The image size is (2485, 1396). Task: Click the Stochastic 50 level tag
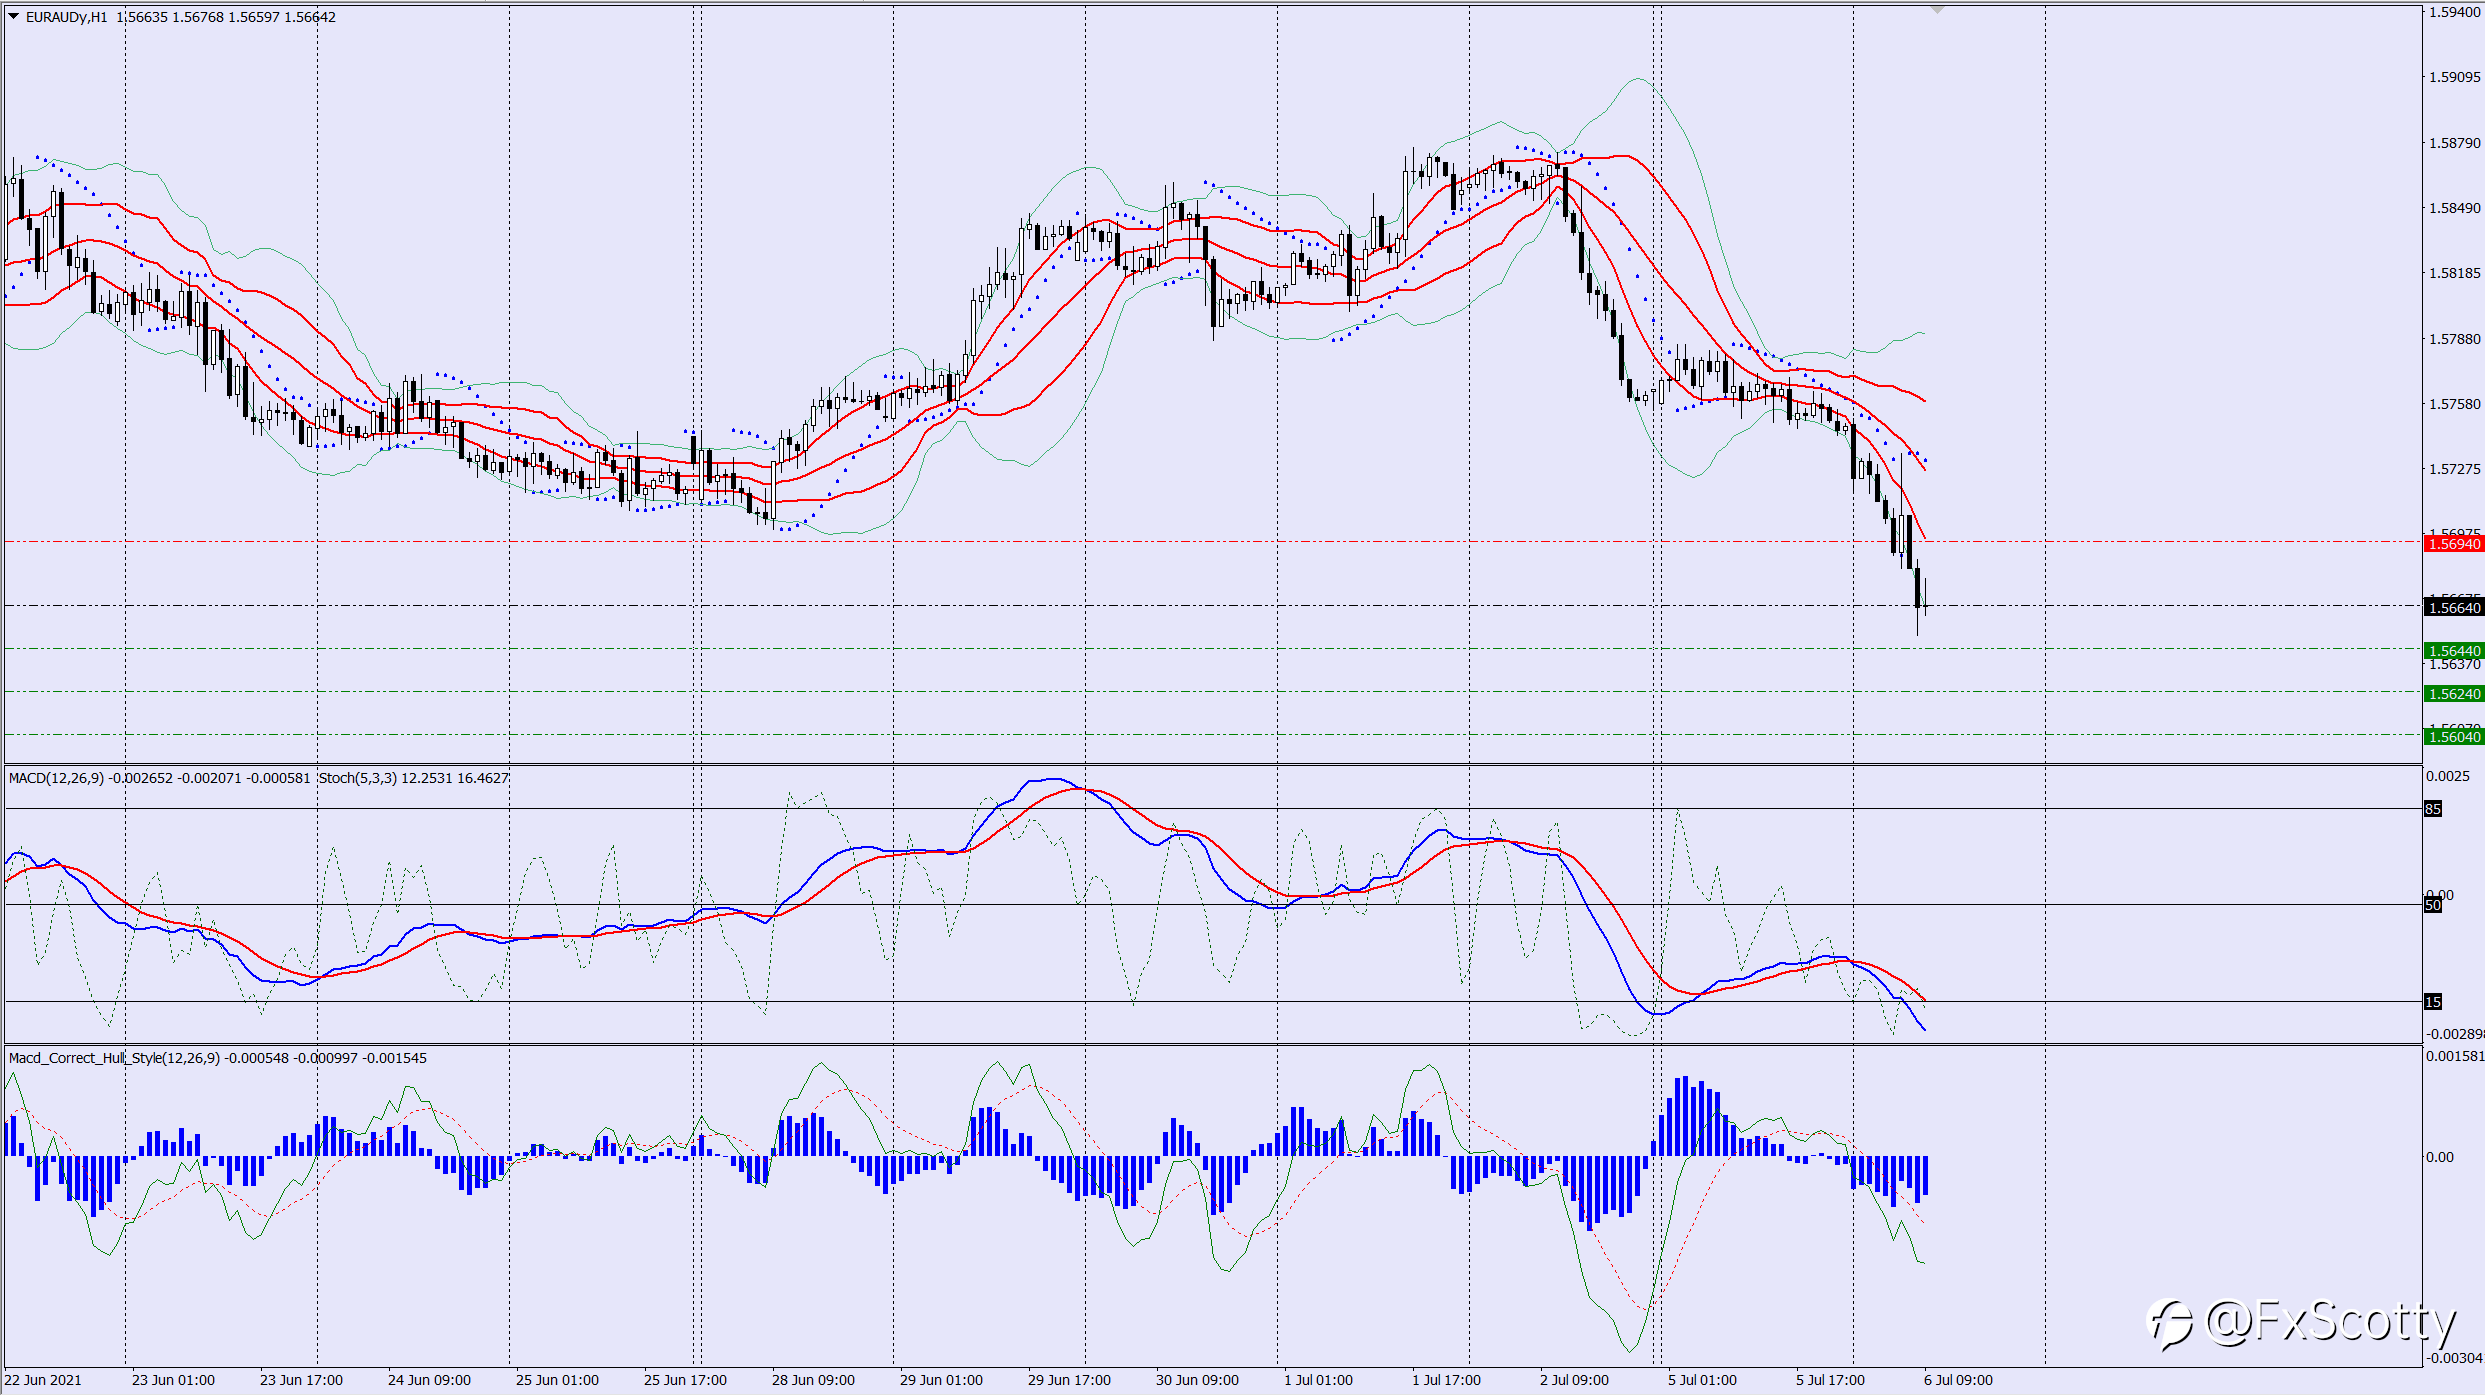2433,905
